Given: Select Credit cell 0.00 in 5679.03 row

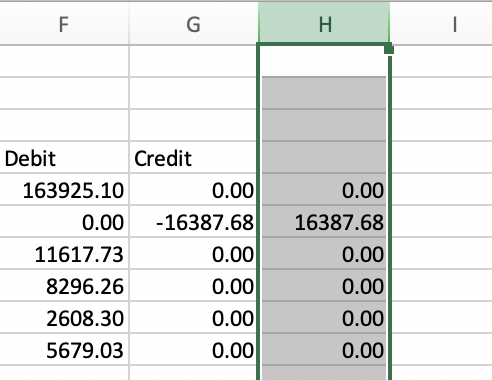Looking at the screenshot, I should 193,349.
